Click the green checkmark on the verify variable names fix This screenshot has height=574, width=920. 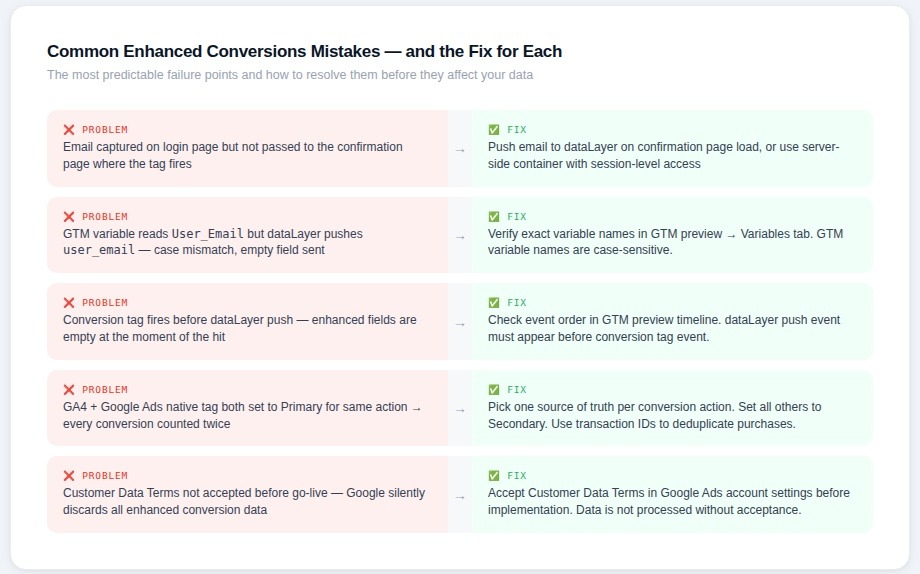point(494,217)
